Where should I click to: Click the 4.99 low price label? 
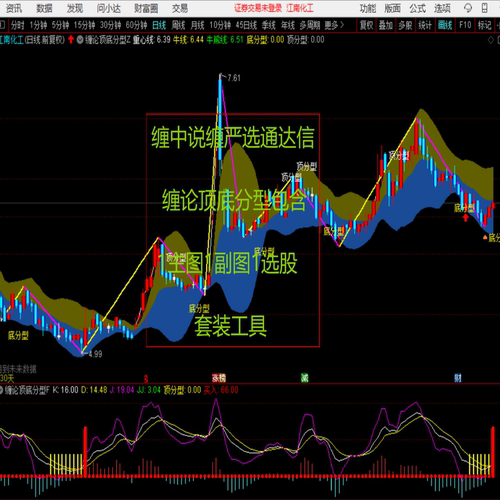tap(95, 354)
